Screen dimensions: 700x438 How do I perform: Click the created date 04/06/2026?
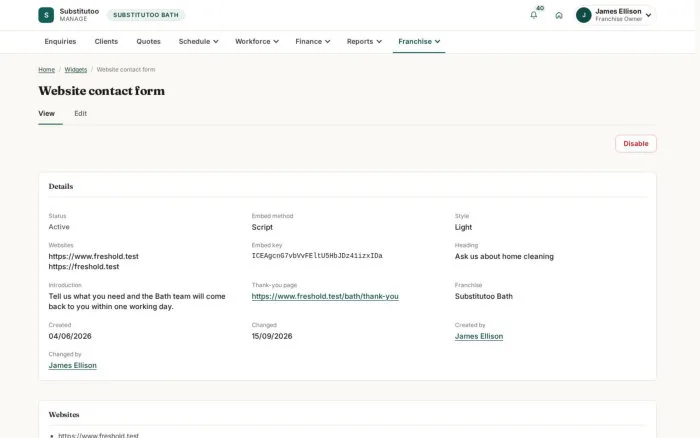point(70,336)
